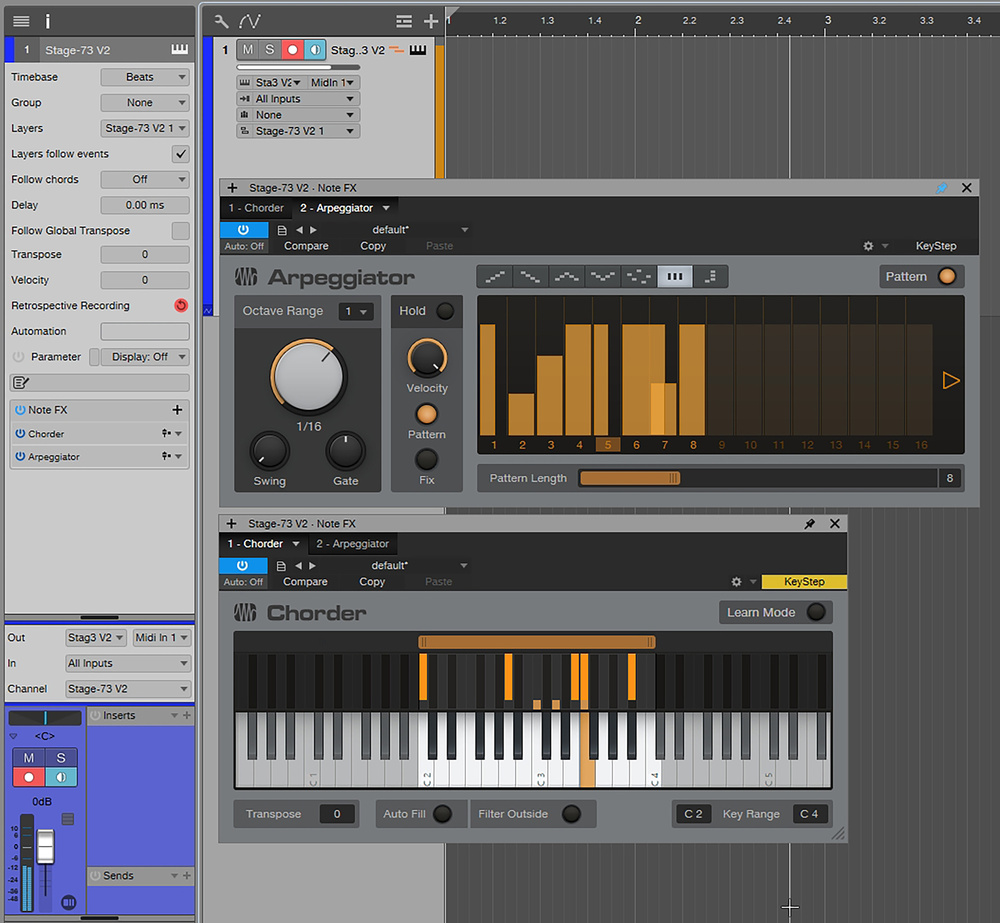Image resolution: width=1000 pixels, height=923 pixels.
Task: Click the Retrospective Recording red icon
Action: [180, 306]
